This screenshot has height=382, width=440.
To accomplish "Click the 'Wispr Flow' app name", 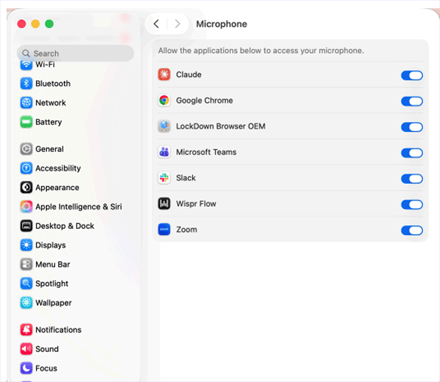I will [196, 204].
